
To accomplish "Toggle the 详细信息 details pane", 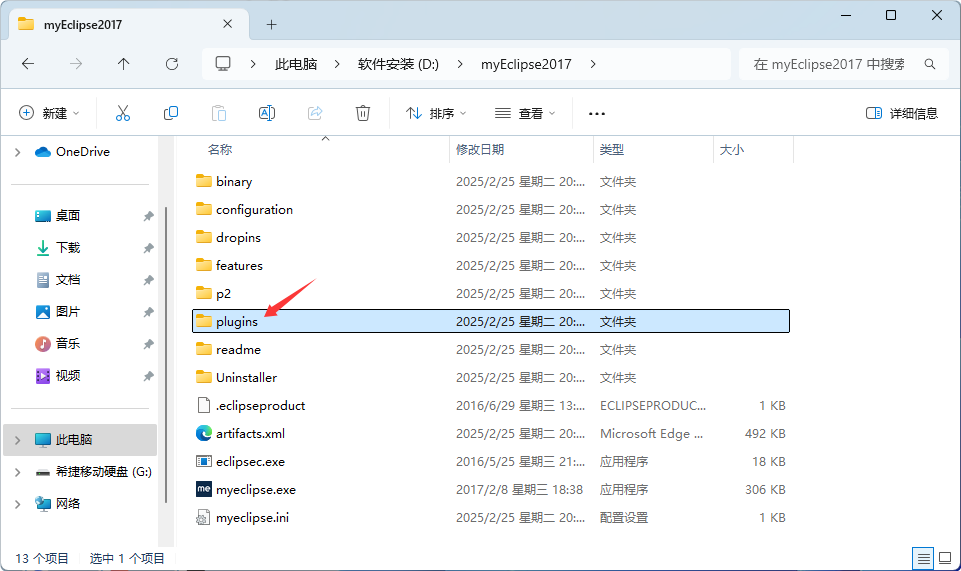I will click(902, 113).
